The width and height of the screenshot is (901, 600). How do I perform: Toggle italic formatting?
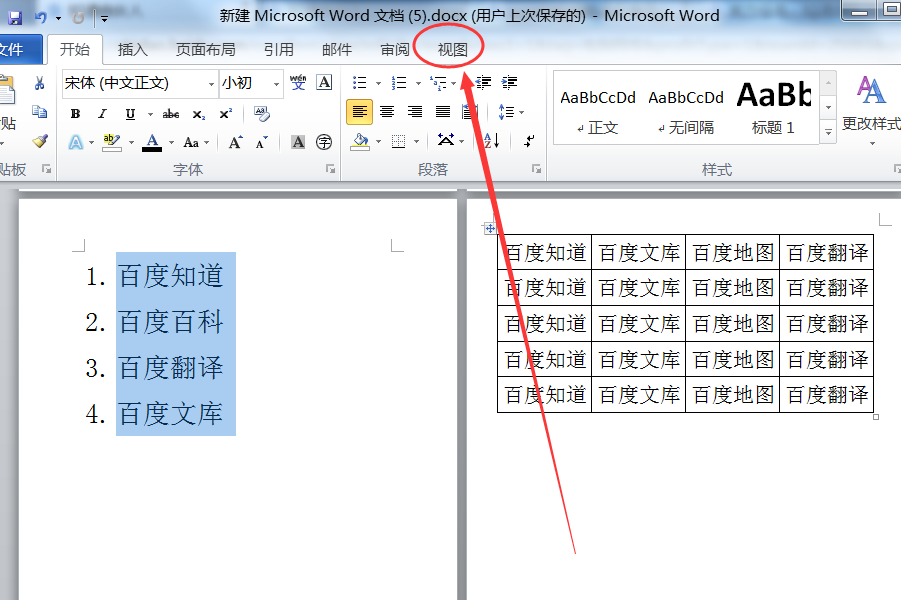[x=102, y=114]
